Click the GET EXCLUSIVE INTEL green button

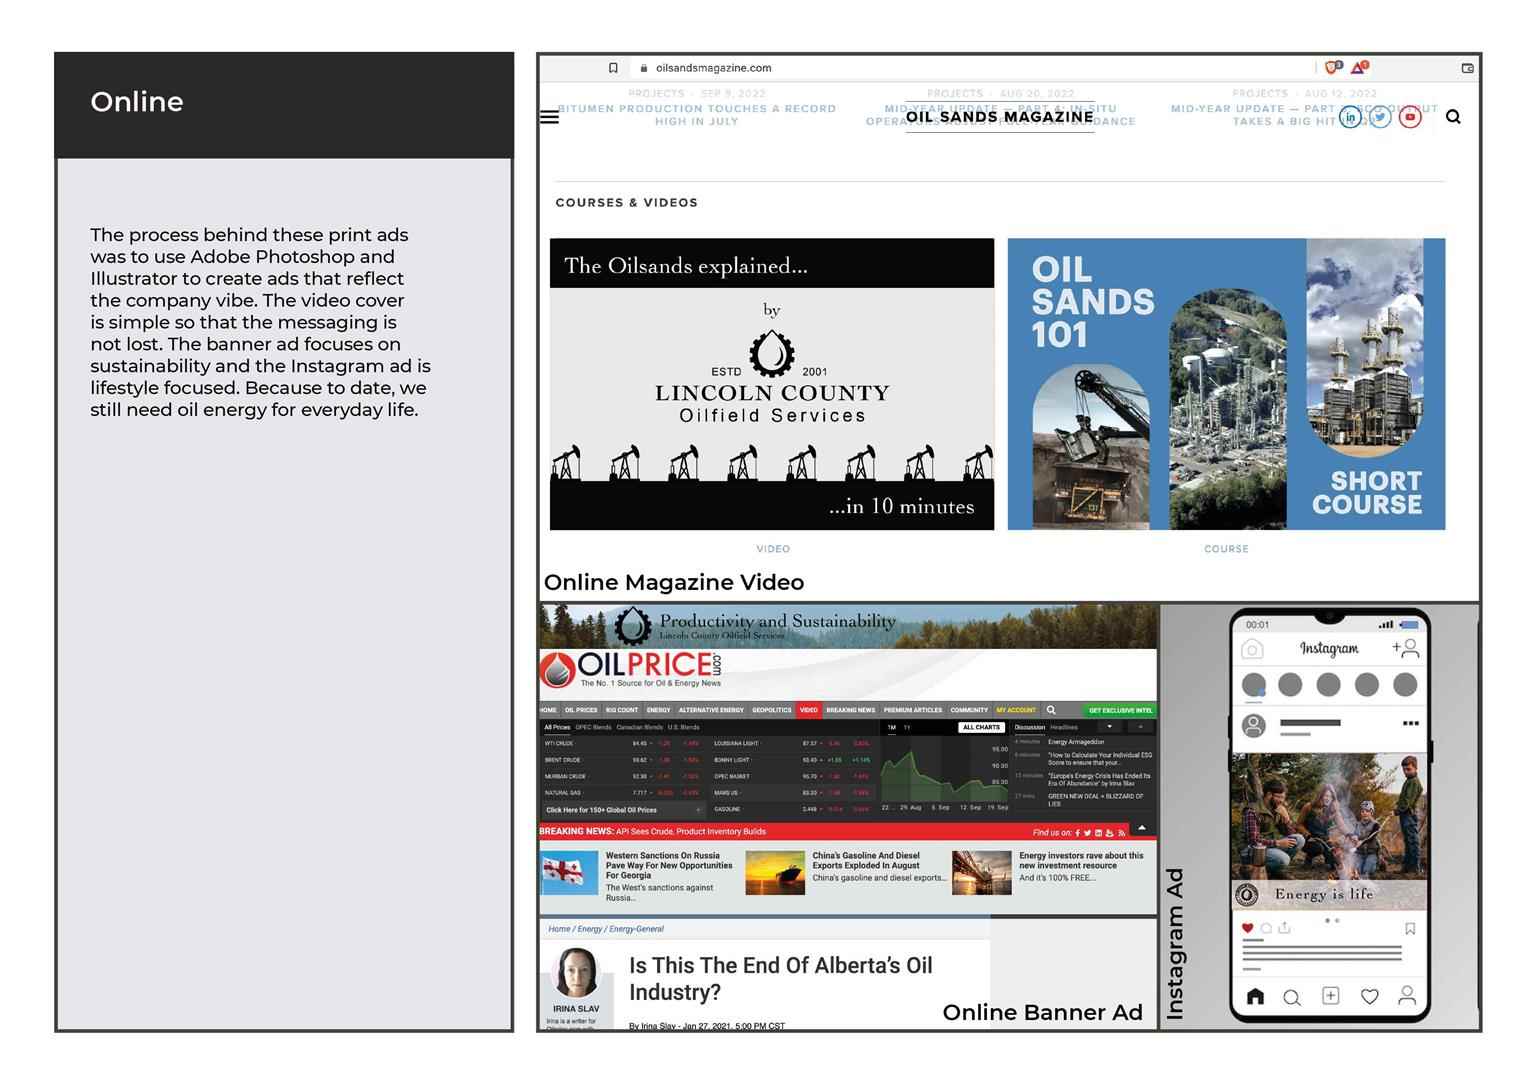(1120, 710)
